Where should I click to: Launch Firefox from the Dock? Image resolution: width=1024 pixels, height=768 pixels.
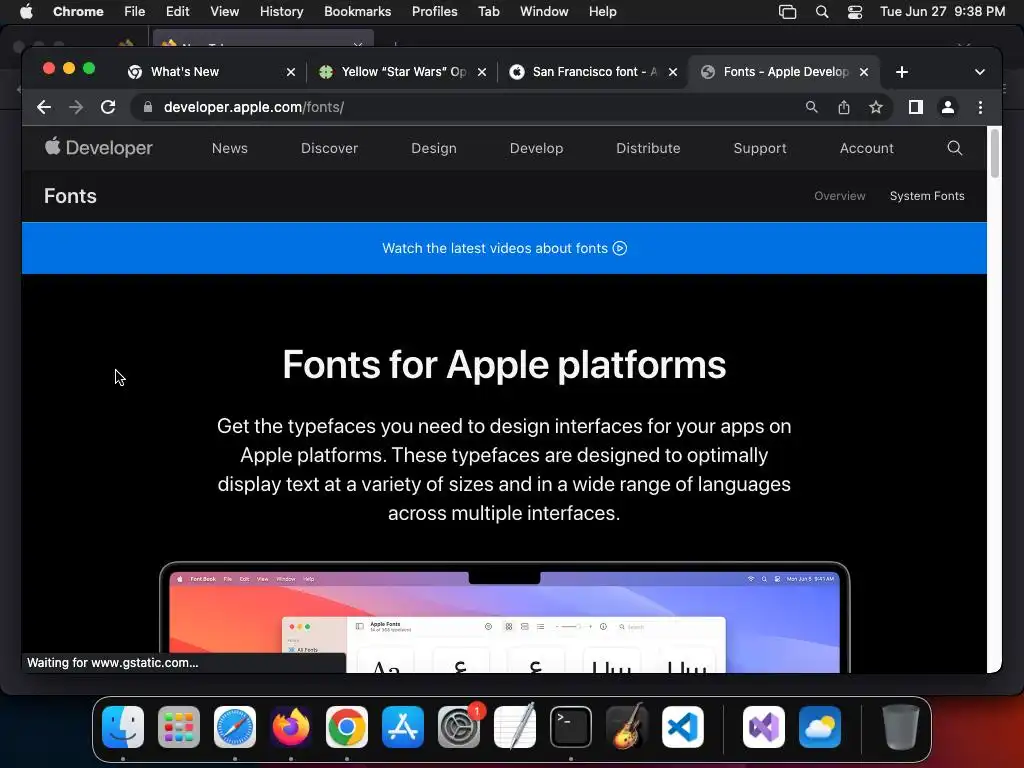(x=291, y=727)
